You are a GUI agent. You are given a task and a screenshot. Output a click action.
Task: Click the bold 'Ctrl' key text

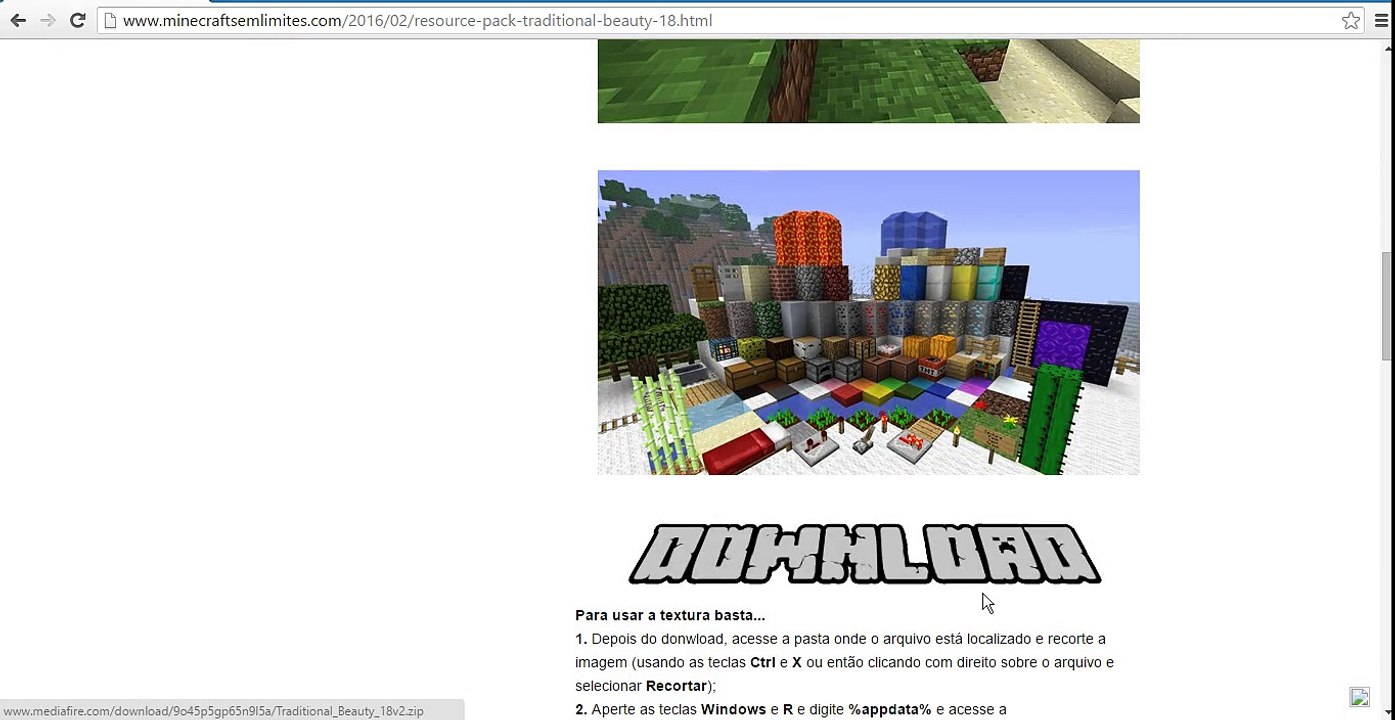[x=763, y=662]
